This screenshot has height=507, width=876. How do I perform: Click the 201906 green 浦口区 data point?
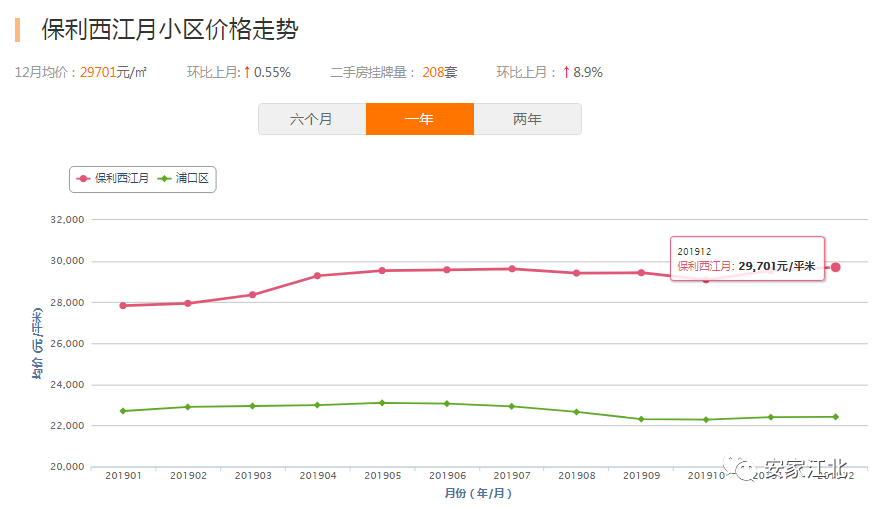[x=447, y=404]
